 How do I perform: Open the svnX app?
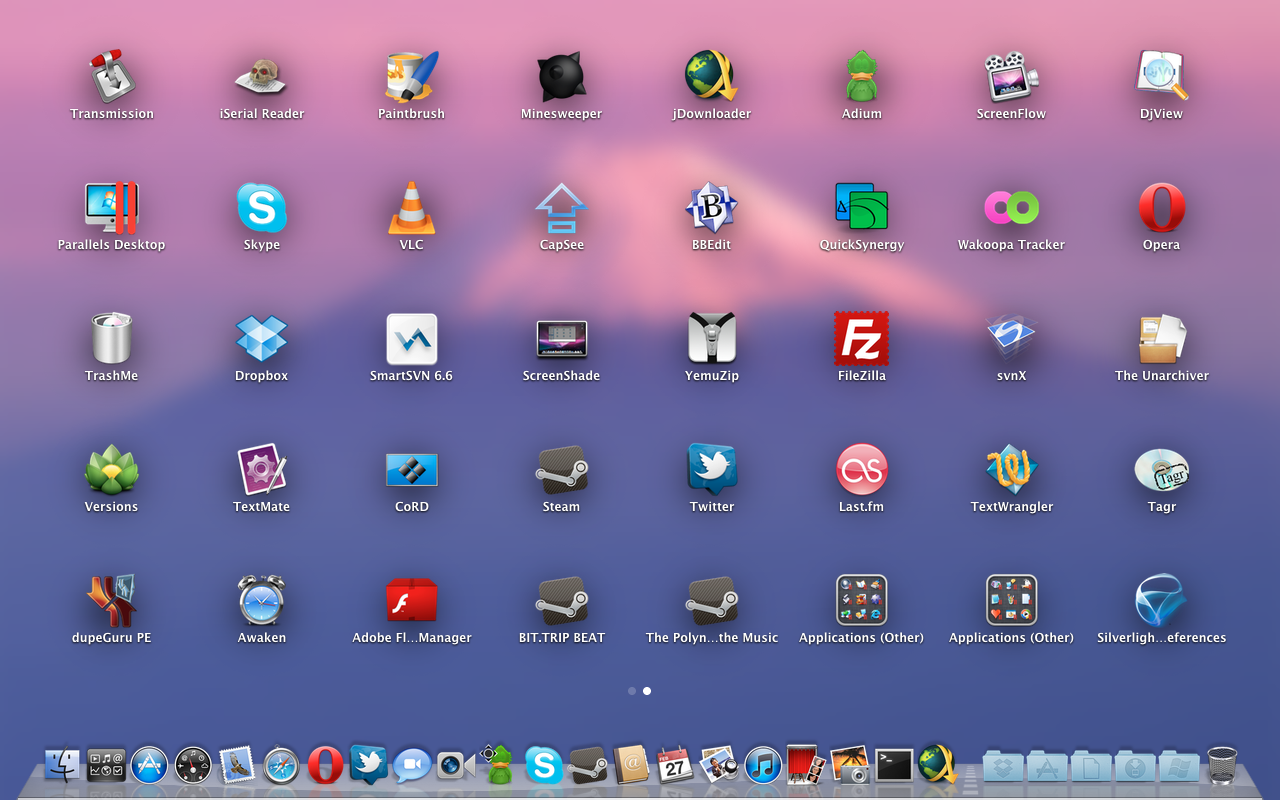(x=1012, y=339)
